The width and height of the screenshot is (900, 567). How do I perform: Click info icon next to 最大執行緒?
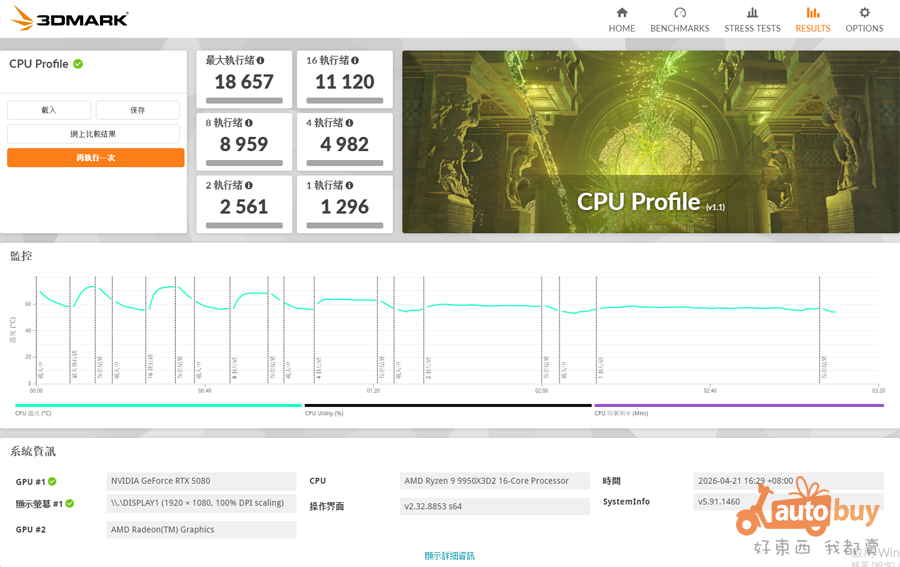tap(261, 61)
